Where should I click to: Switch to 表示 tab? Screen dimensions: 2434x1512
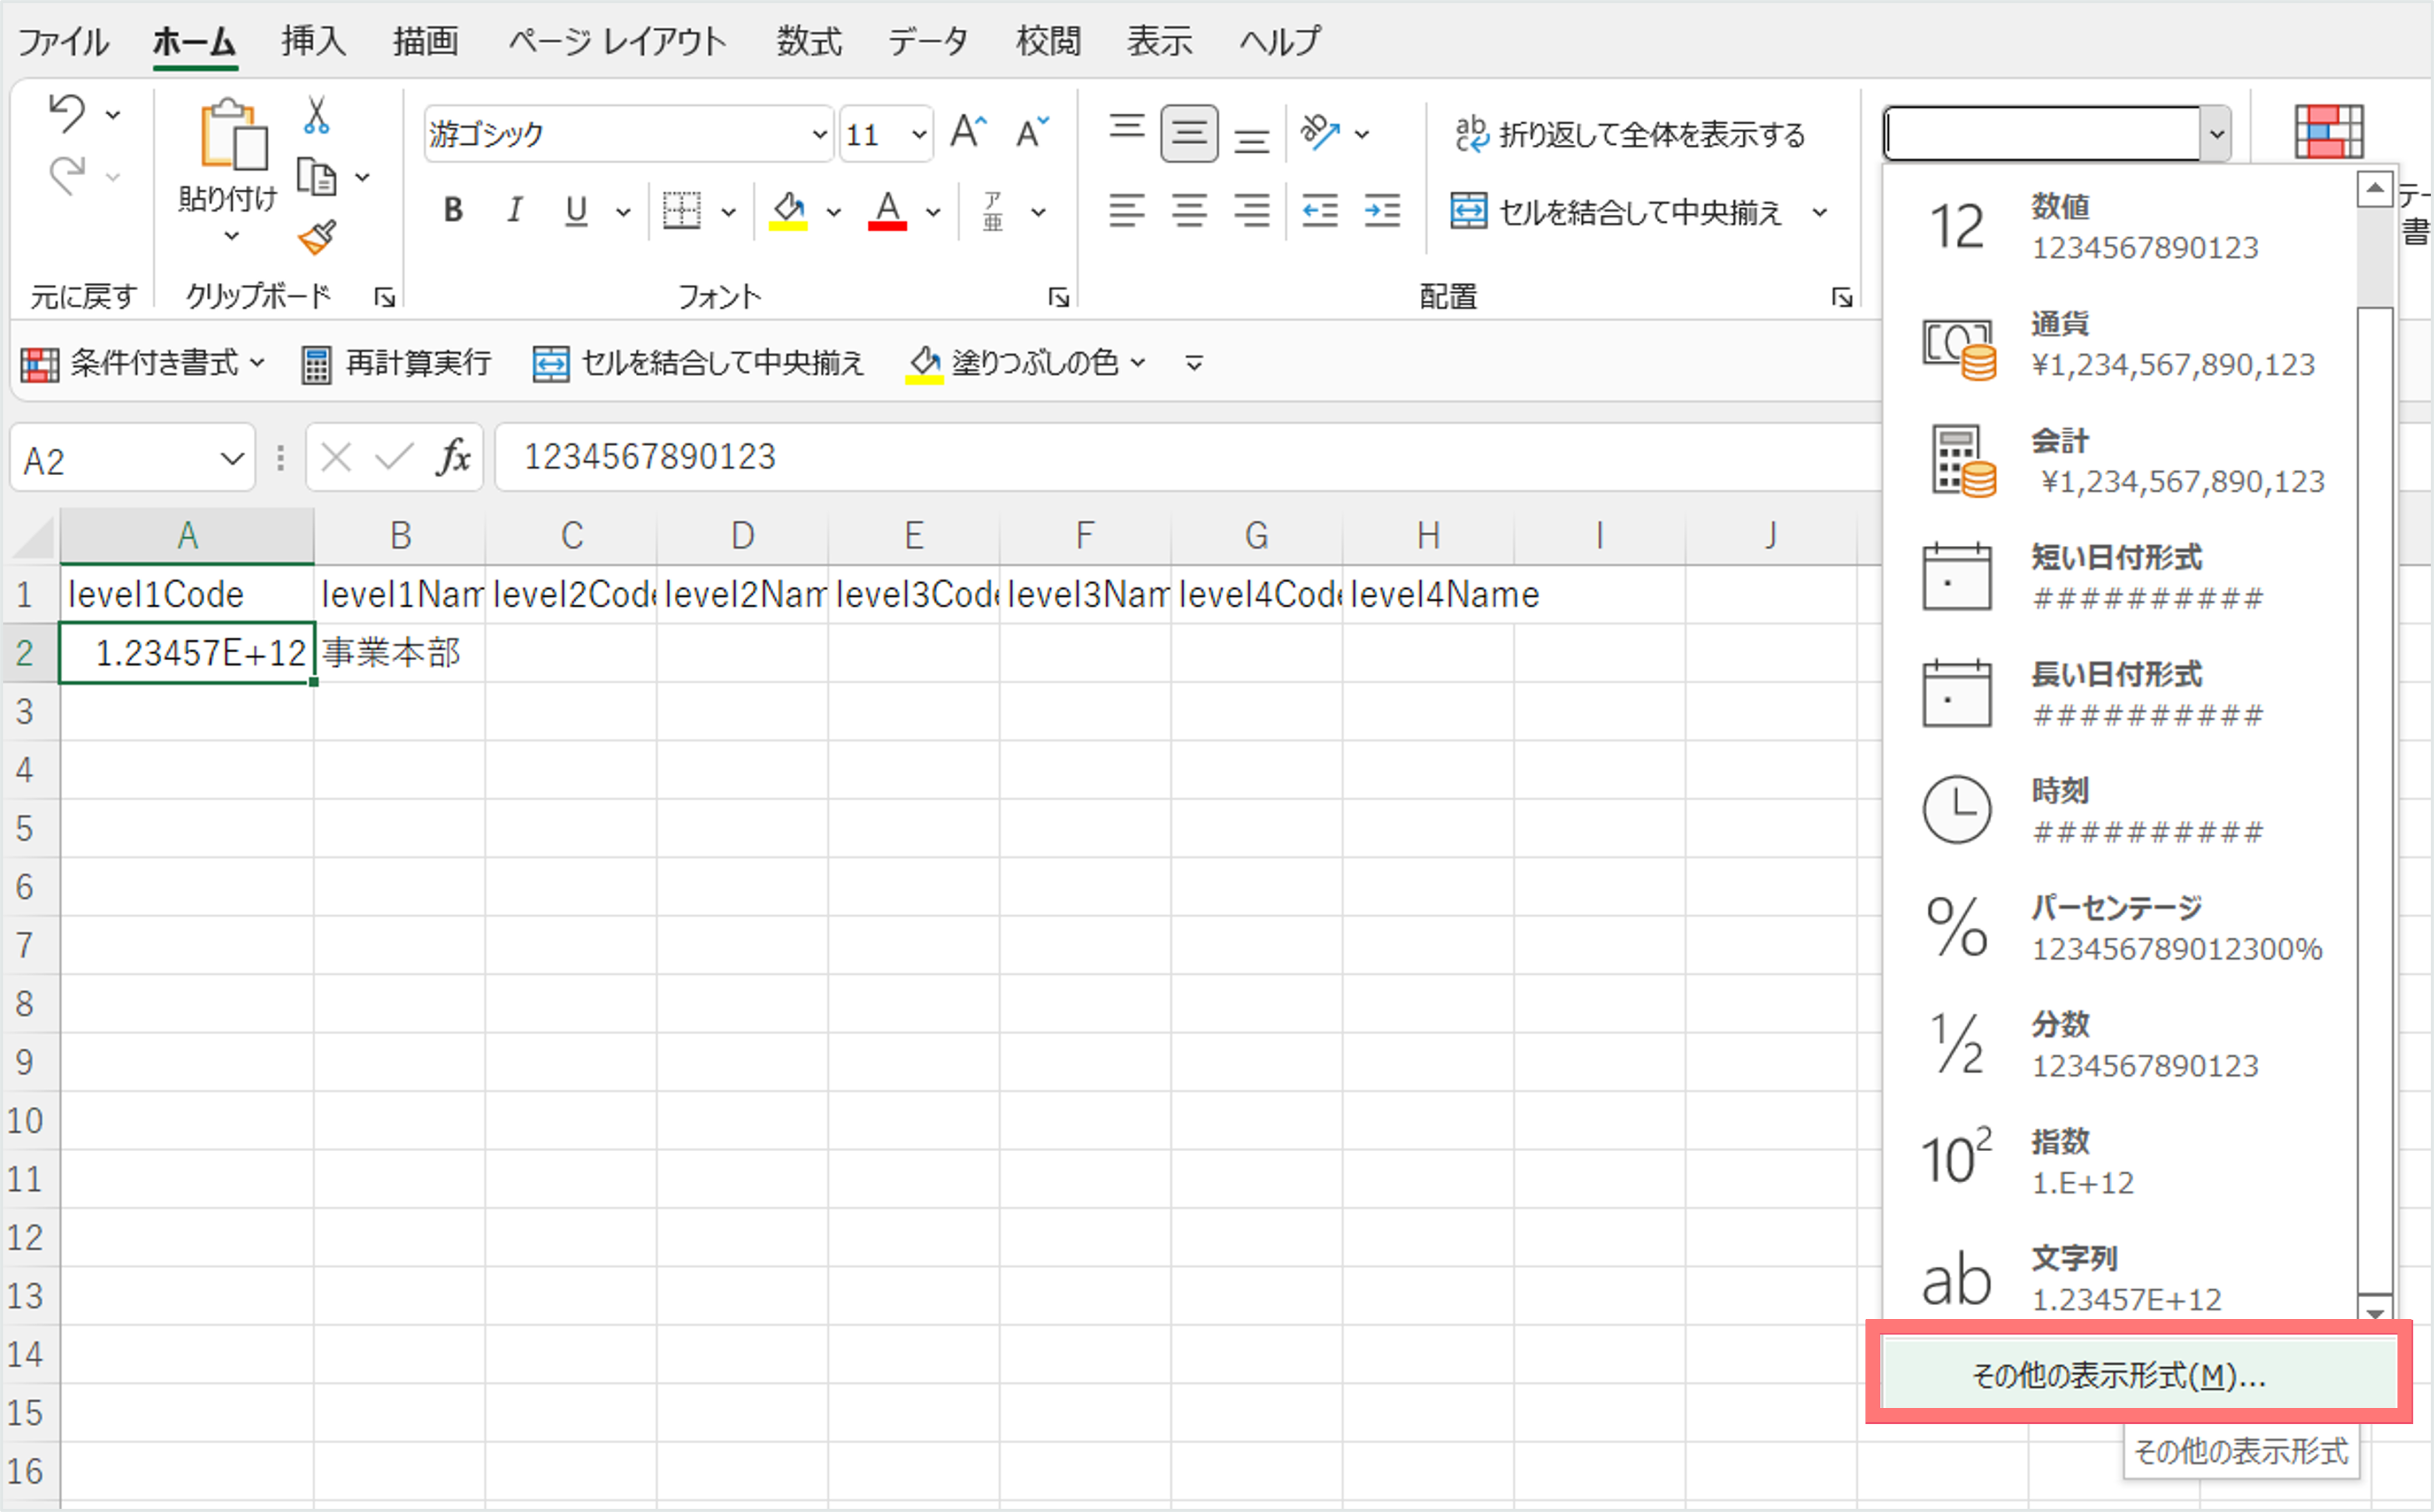click(x=1160, y=42)
